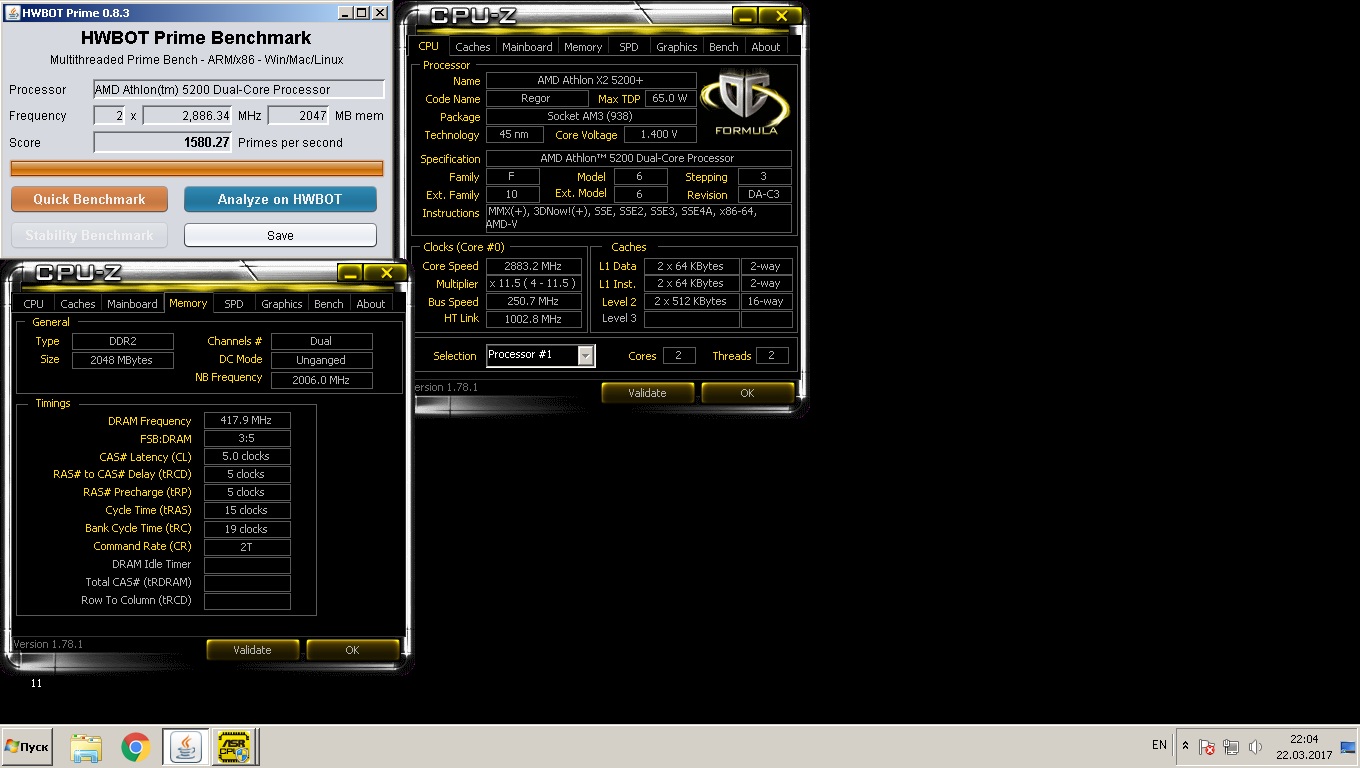Close the right CPU-Z window
The image size is (1360, 768).
tap(782, 16)
